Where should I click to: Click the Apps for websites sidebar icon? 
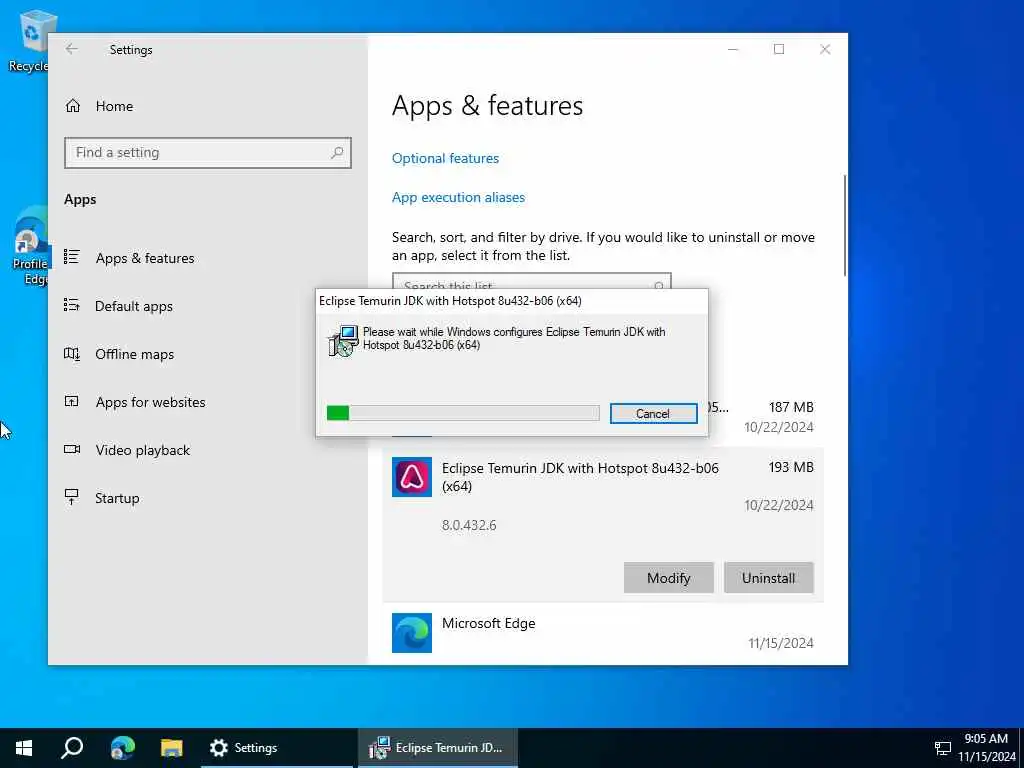click(72, 402)
